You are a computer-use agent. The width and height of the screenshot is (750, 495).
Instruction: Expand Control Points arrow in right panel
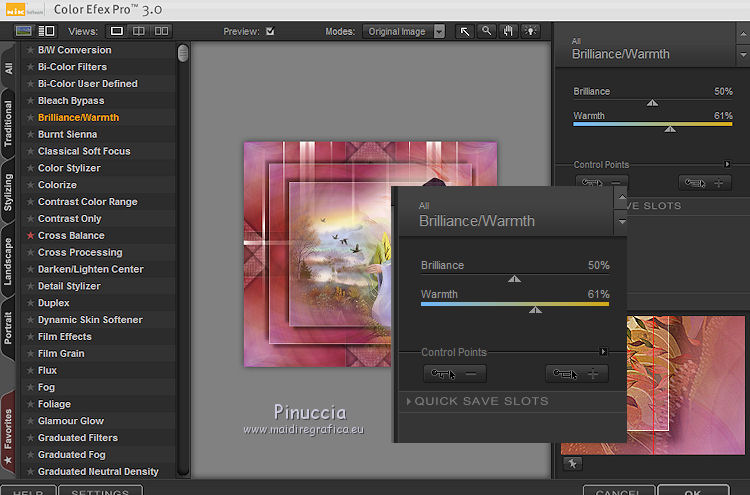[727, 164]
